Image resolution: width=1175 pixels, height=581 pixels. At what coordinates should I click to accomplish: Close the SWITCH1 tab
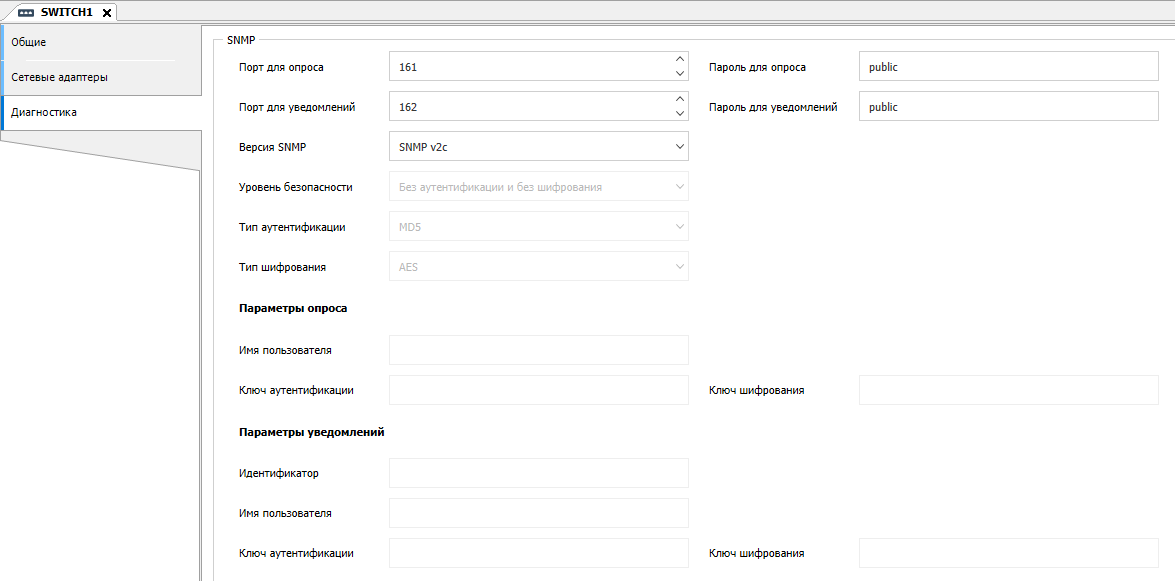(x=107, y=13)
